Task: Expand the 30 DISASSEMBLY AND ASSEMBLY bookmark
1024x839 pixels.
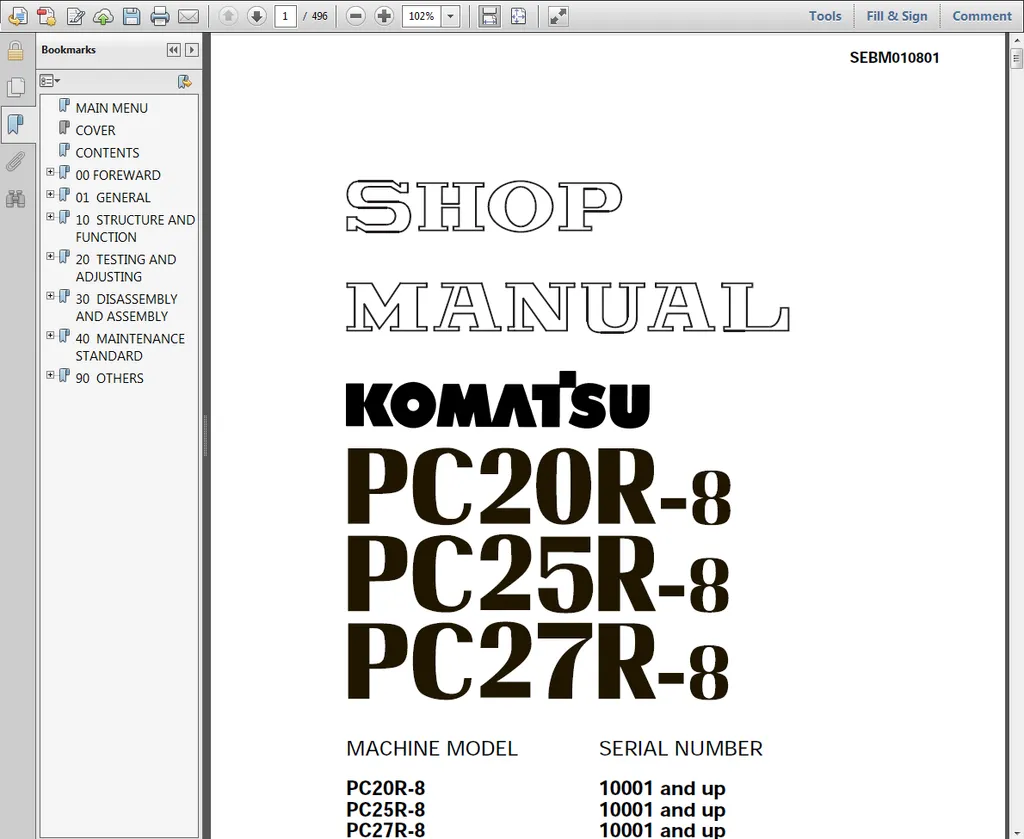Action: click(x=50, y=297)
